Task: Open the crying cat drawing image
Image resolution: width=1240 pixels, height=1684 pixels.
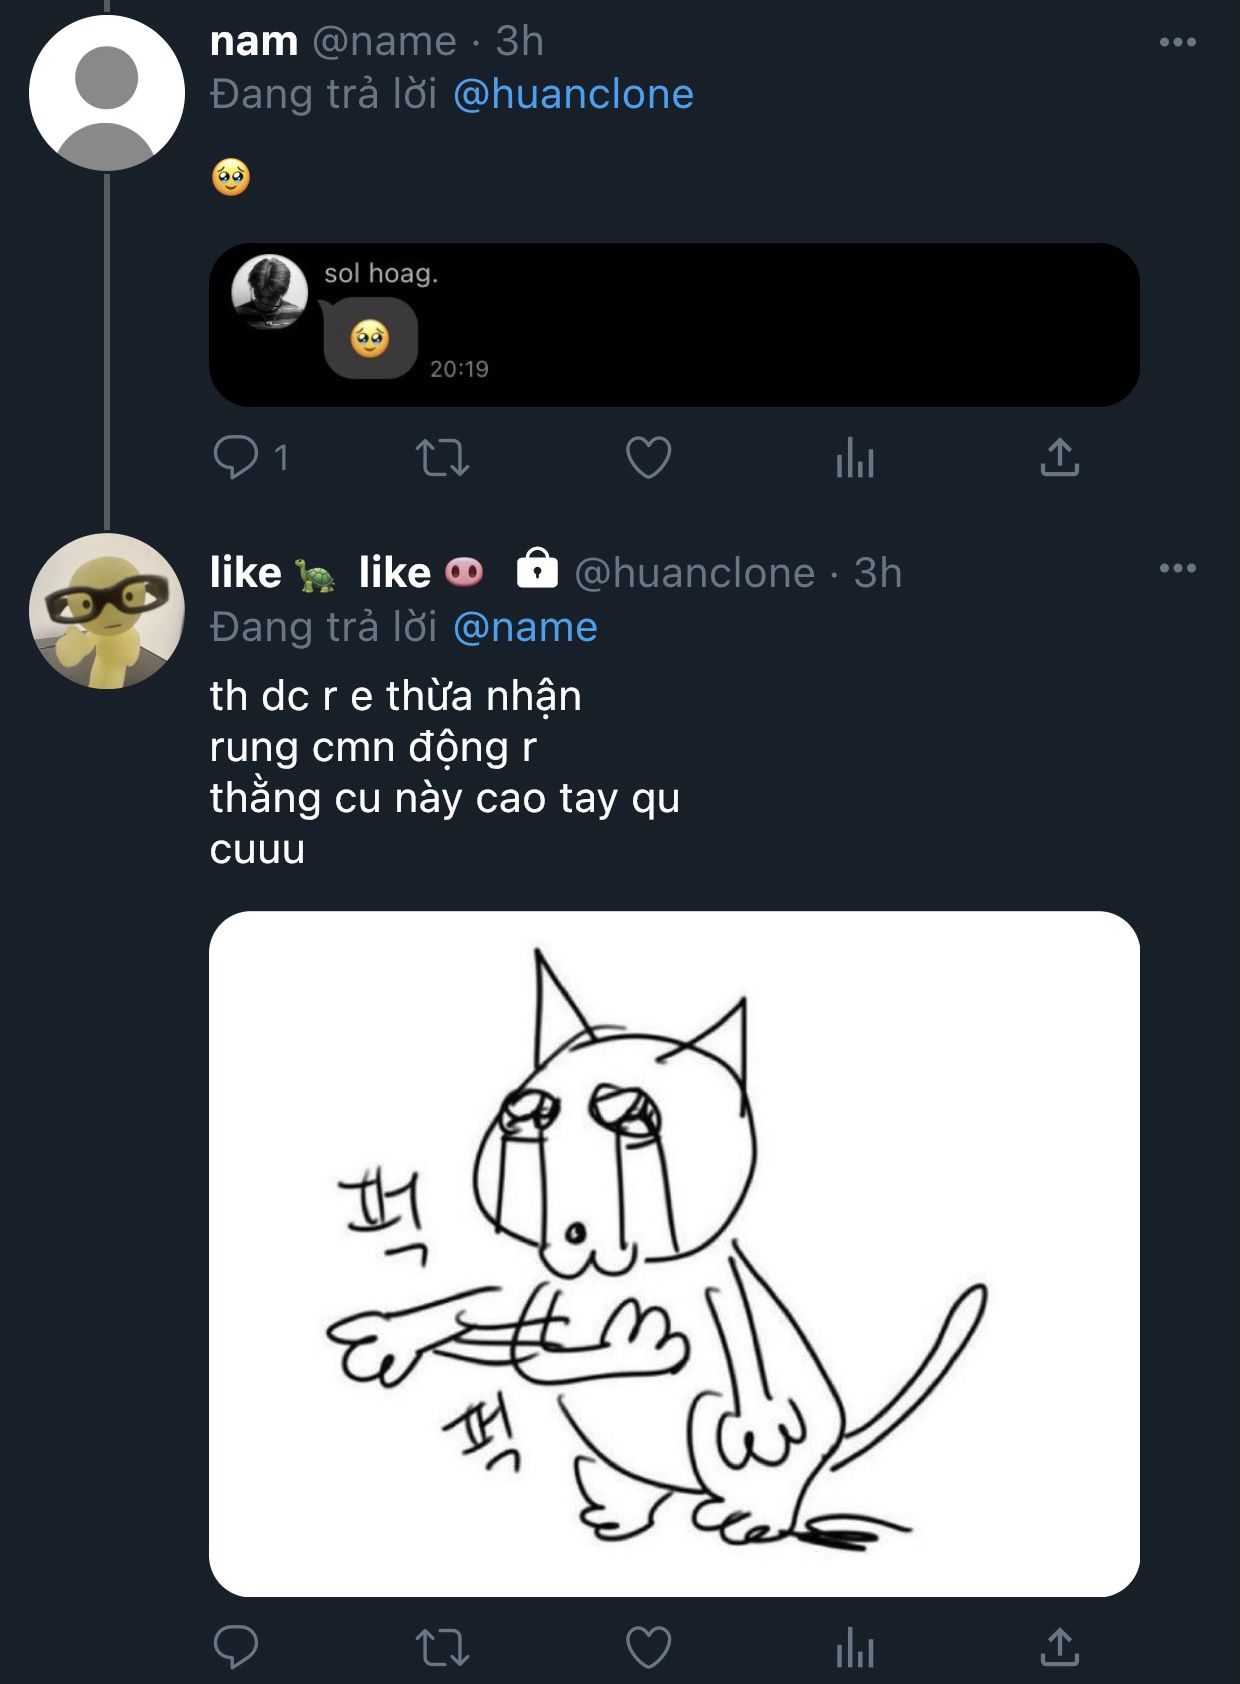Action: [674, 1253]
